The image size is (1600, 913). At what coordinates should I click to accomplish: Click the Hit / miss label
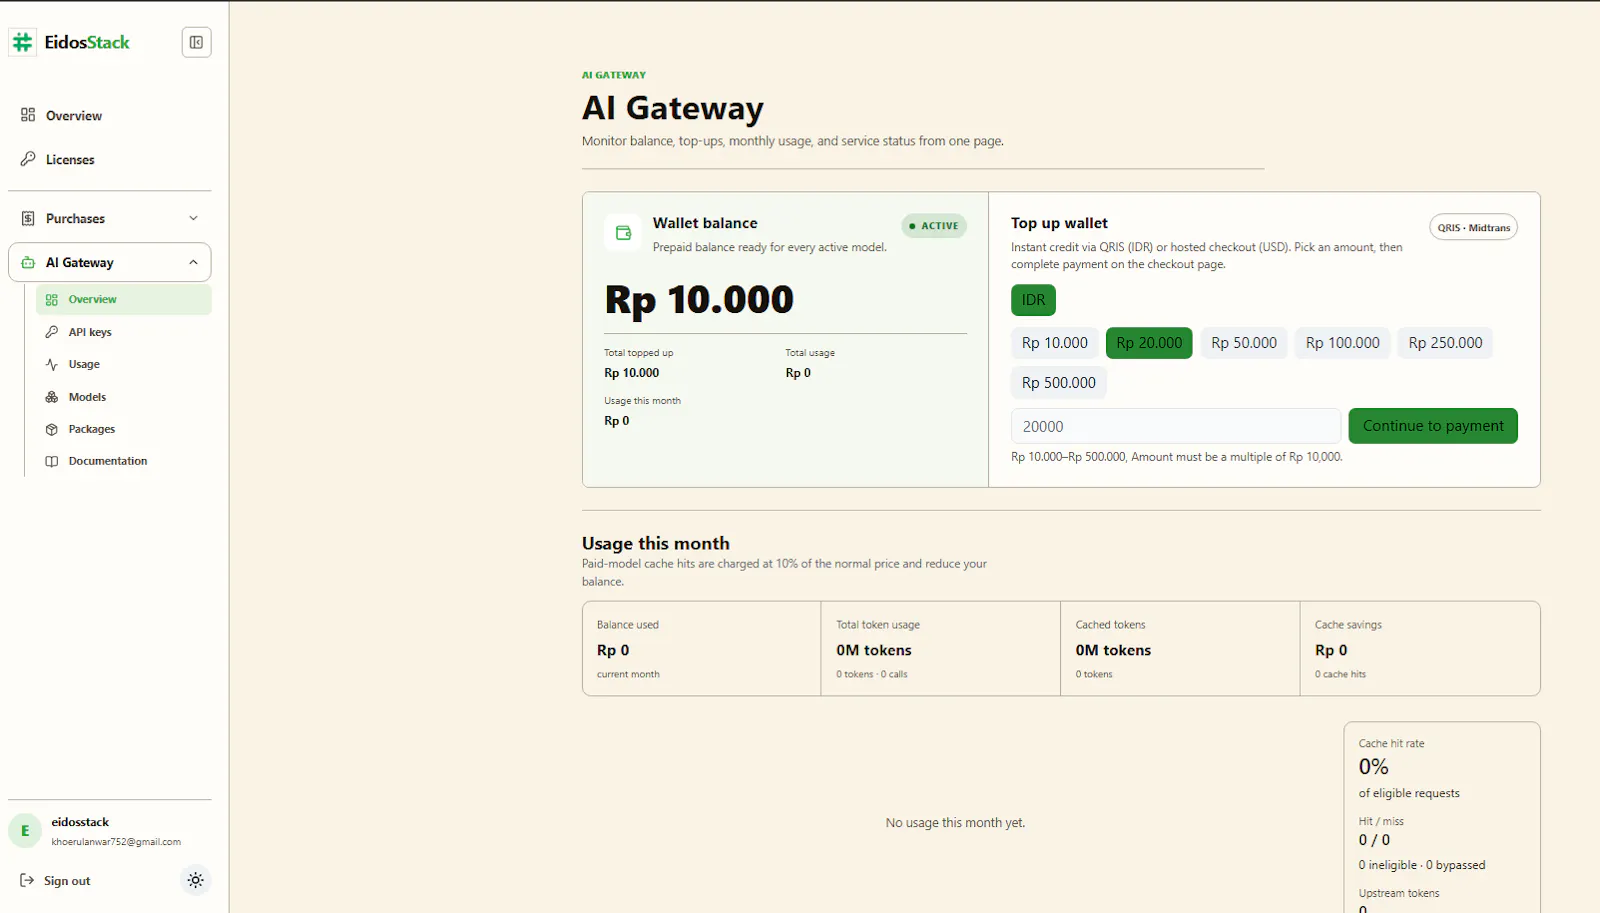(x=1381, y=821)
